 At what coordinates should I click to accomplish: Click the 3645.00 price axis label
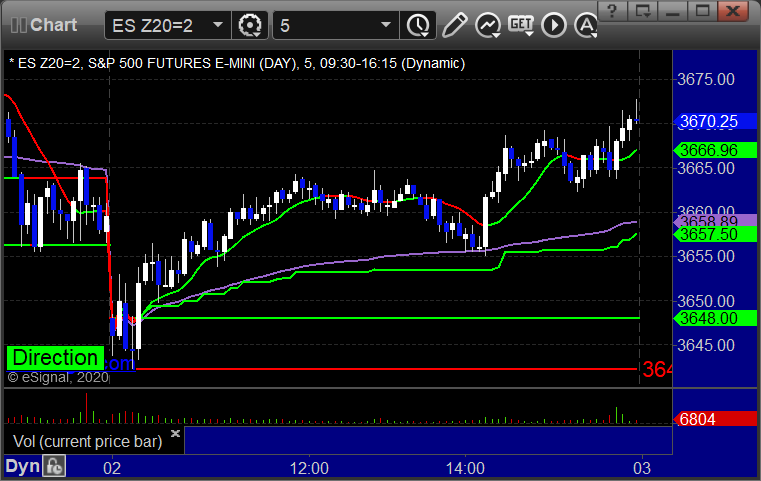(706, 346)
